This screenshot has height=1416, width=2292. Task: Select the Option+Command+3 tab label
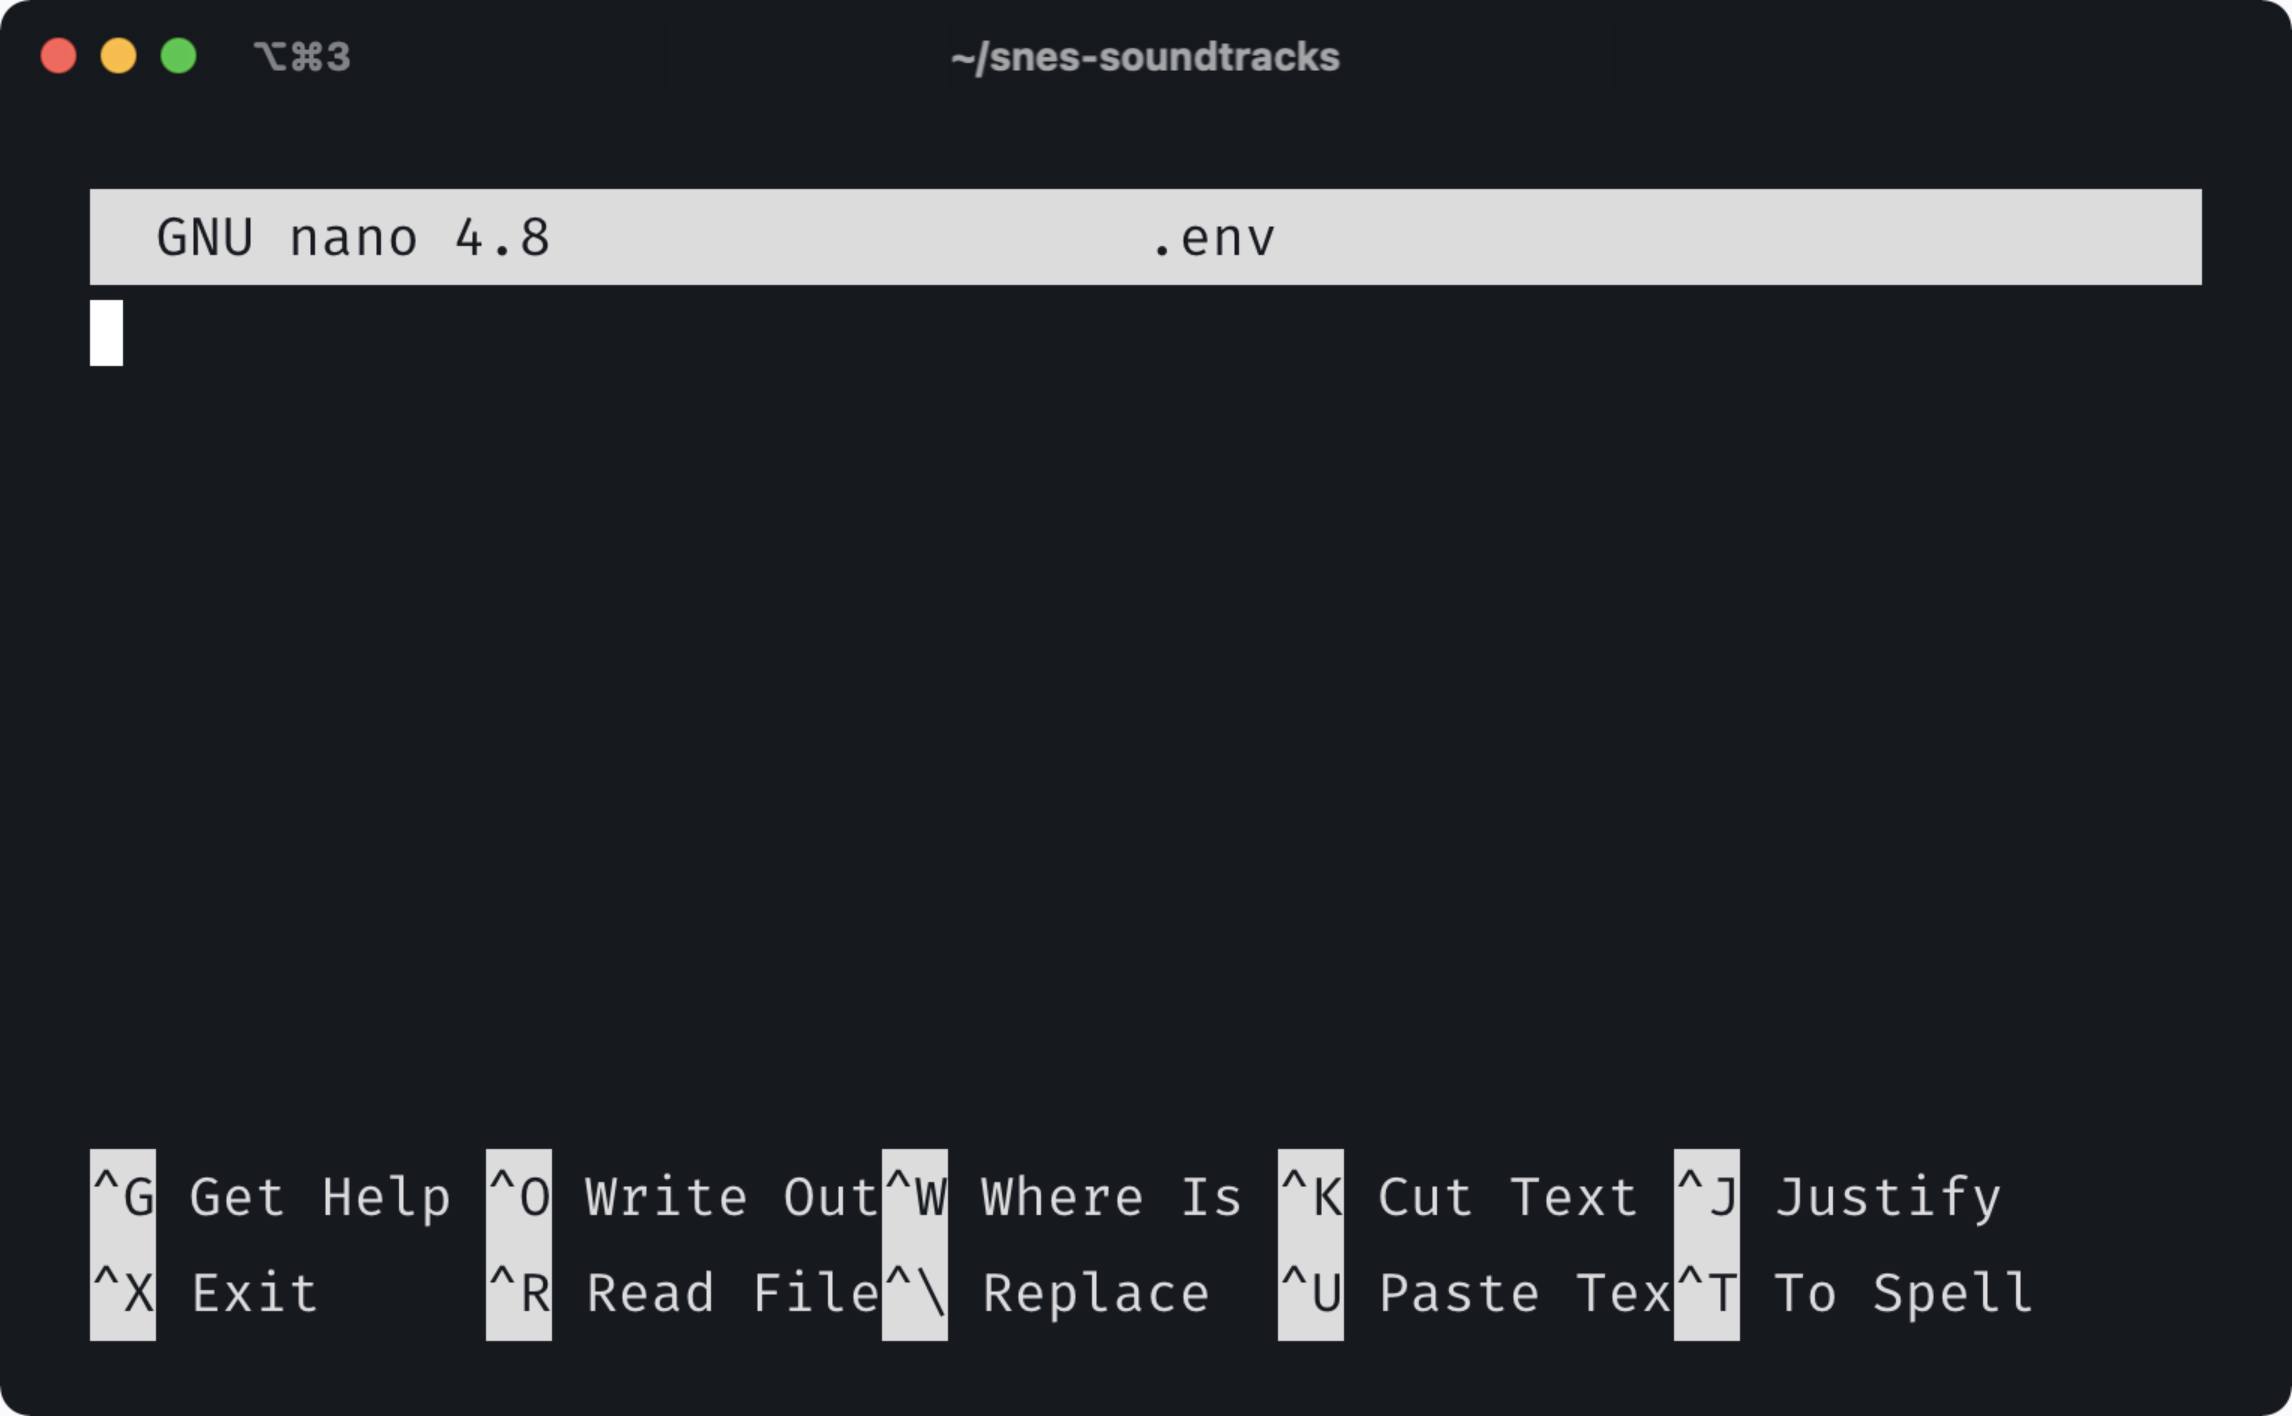(303, 57)
